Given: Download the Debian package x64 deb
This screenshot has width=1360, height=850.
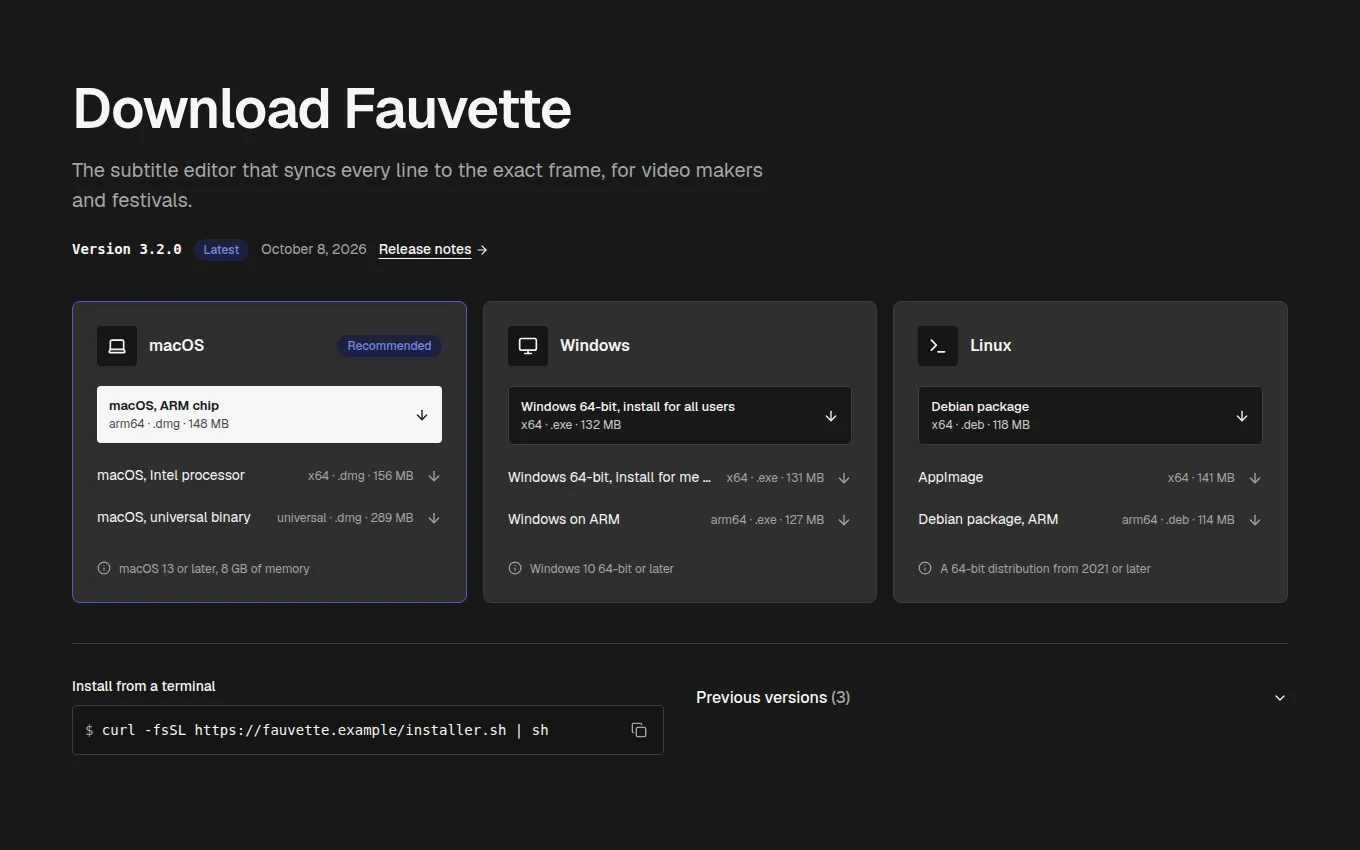Looking at the screenshot, I should (1090, 415).
